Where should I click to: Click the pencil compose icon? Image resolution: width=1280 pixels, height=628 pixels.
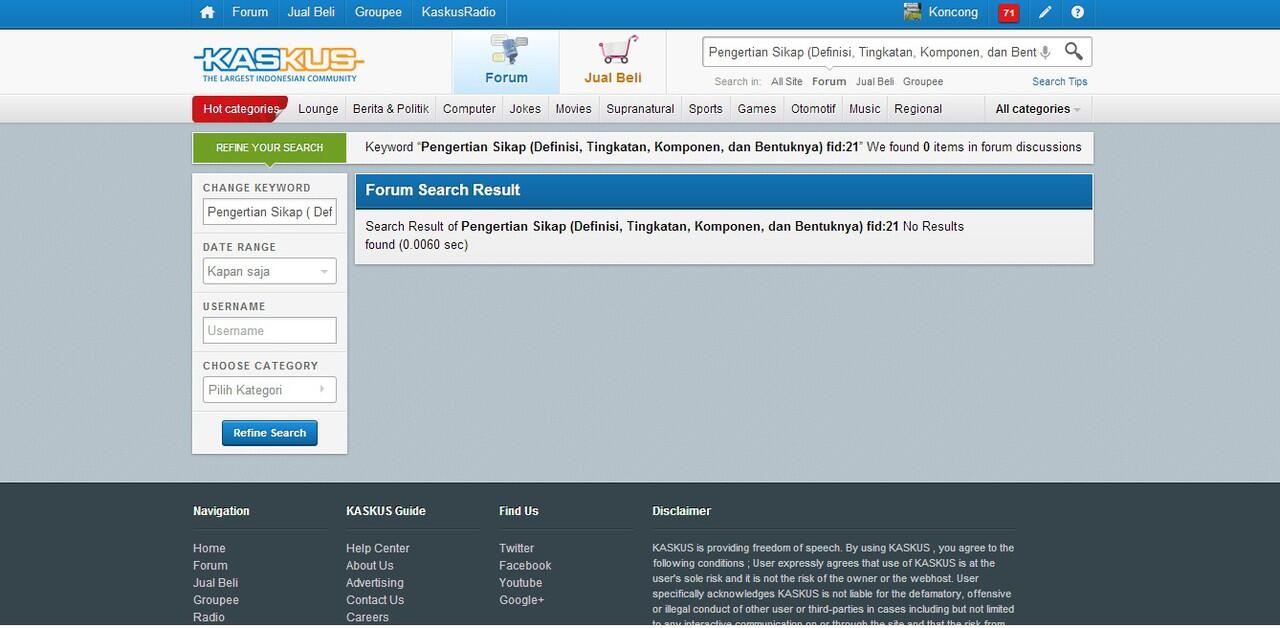pyautogui.click(x=1045, y=12)
